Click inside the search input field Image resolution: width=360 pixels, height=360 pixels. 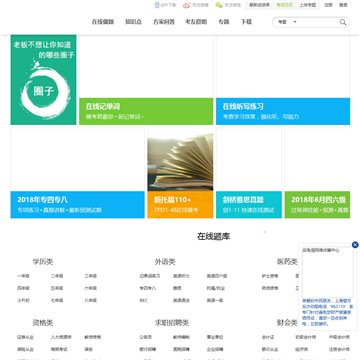(x=318, y=22)
